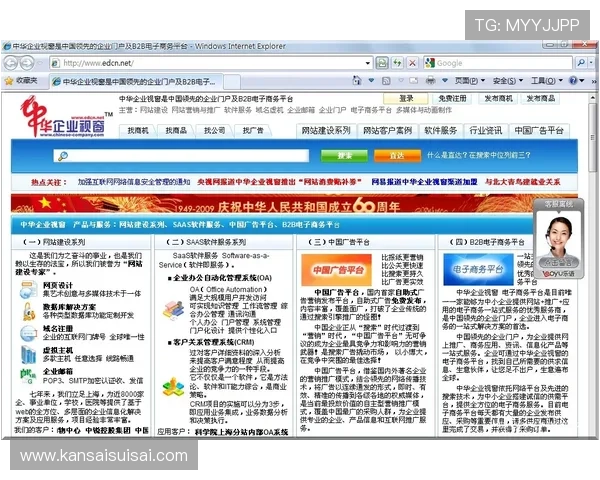Expand the Home button dropdown arrow
Viewport: 600px width, 480px height.
click(x=371, y=80)
